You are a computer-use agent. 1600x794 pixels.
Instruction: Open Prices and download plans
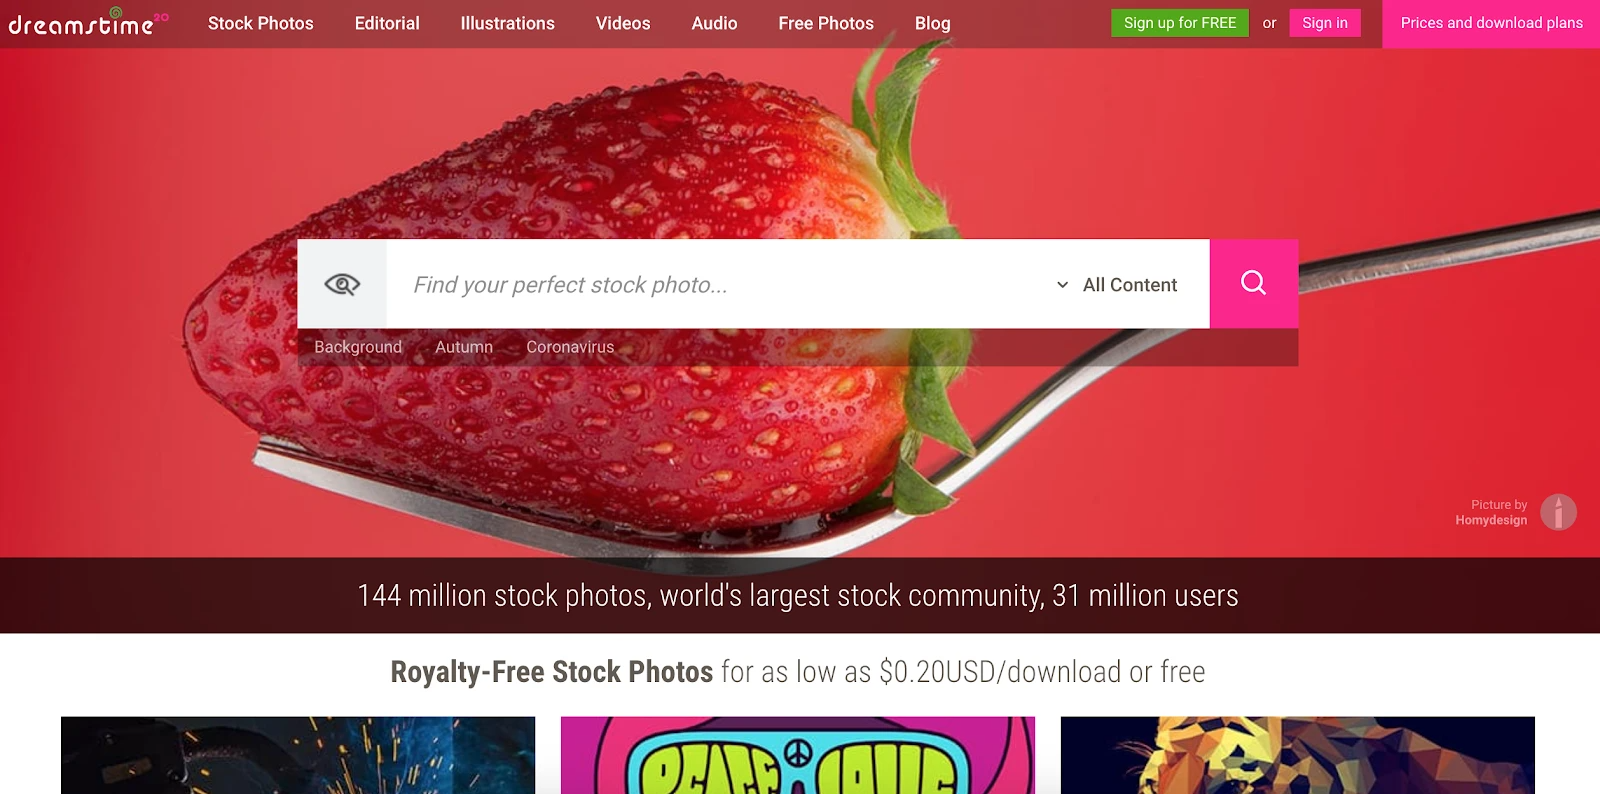coord(1491,23)
